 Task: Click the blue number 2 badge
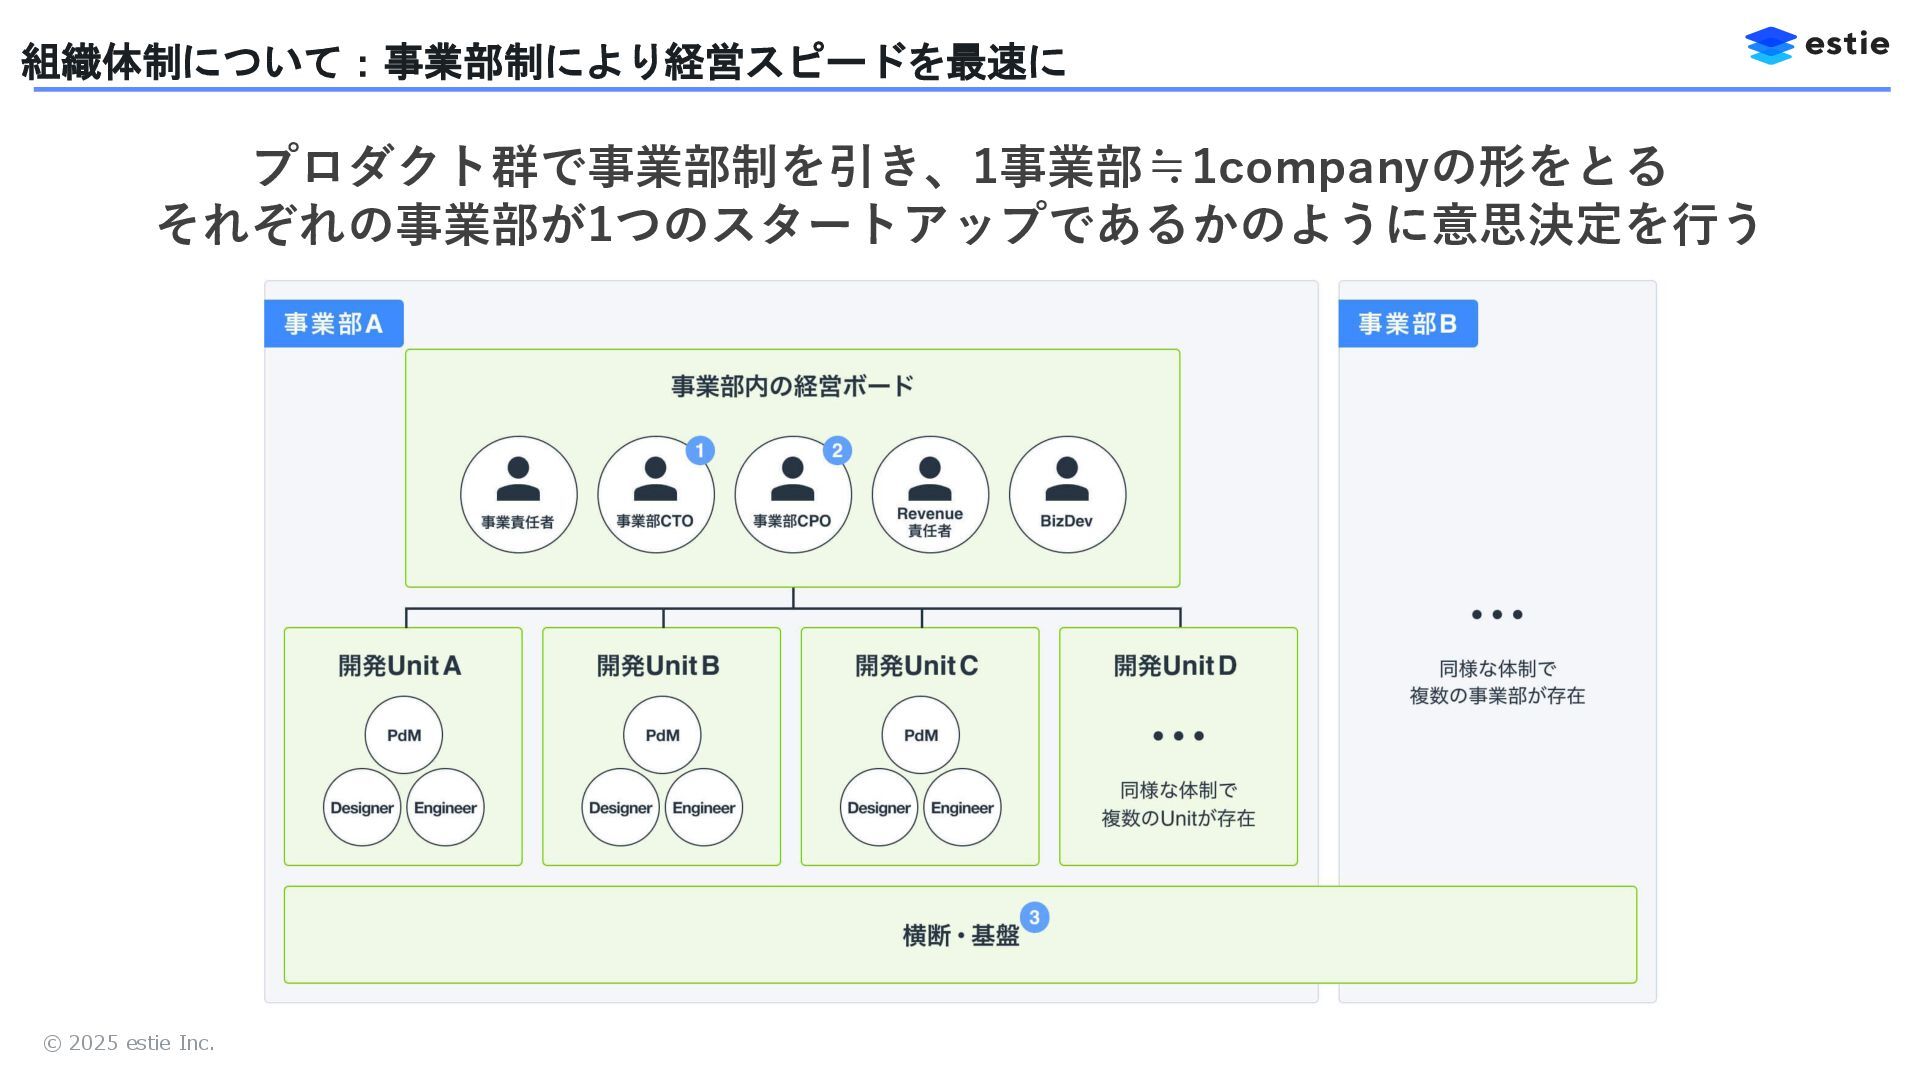(837, 450)
